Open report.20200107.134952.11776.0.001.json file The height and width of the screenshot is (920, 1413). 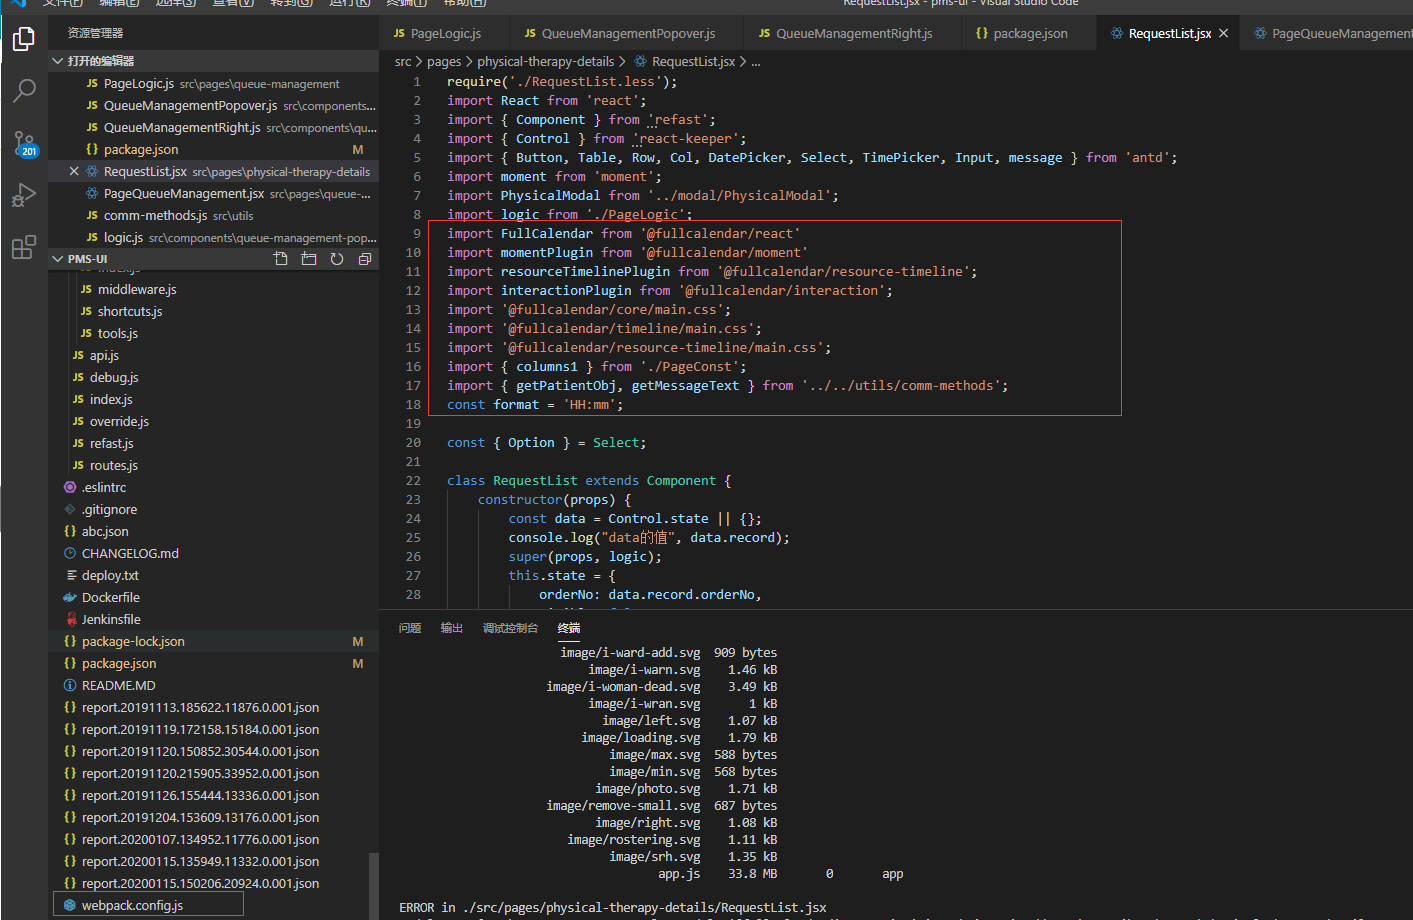pos(213,840)
